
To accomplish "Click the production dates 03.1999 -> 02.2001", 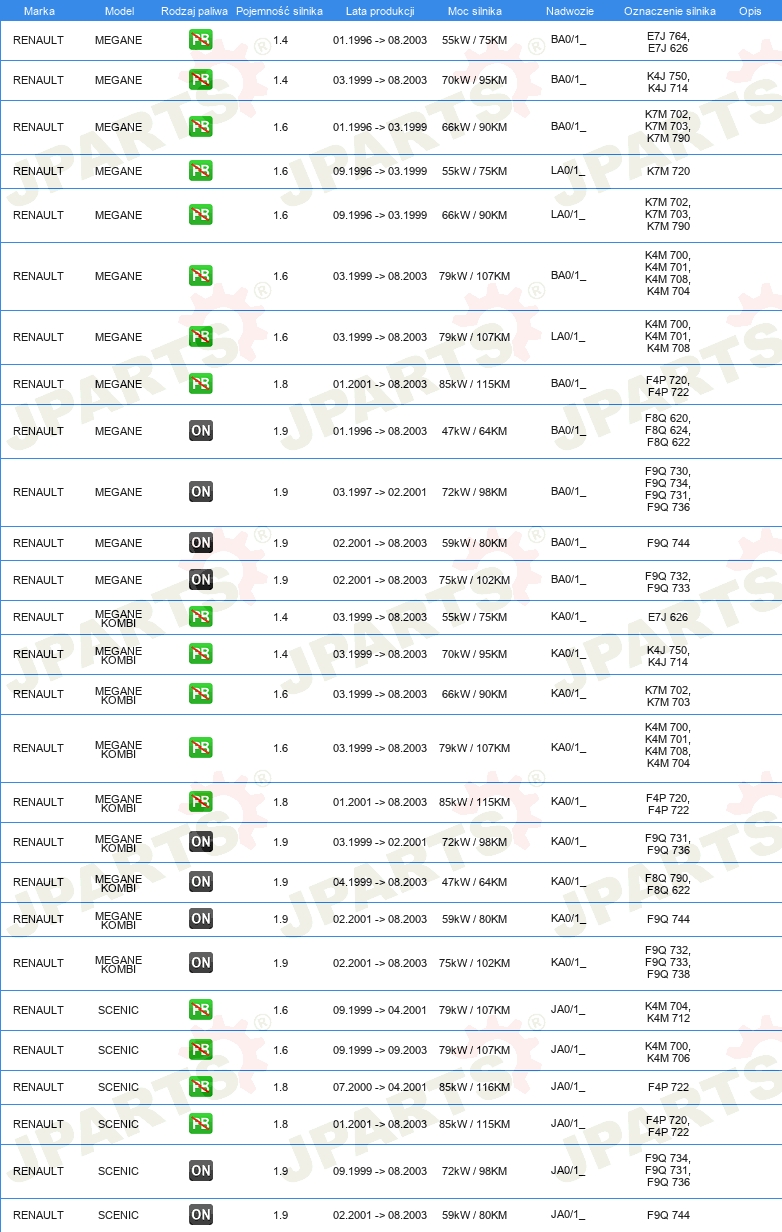I will (380, 842).
